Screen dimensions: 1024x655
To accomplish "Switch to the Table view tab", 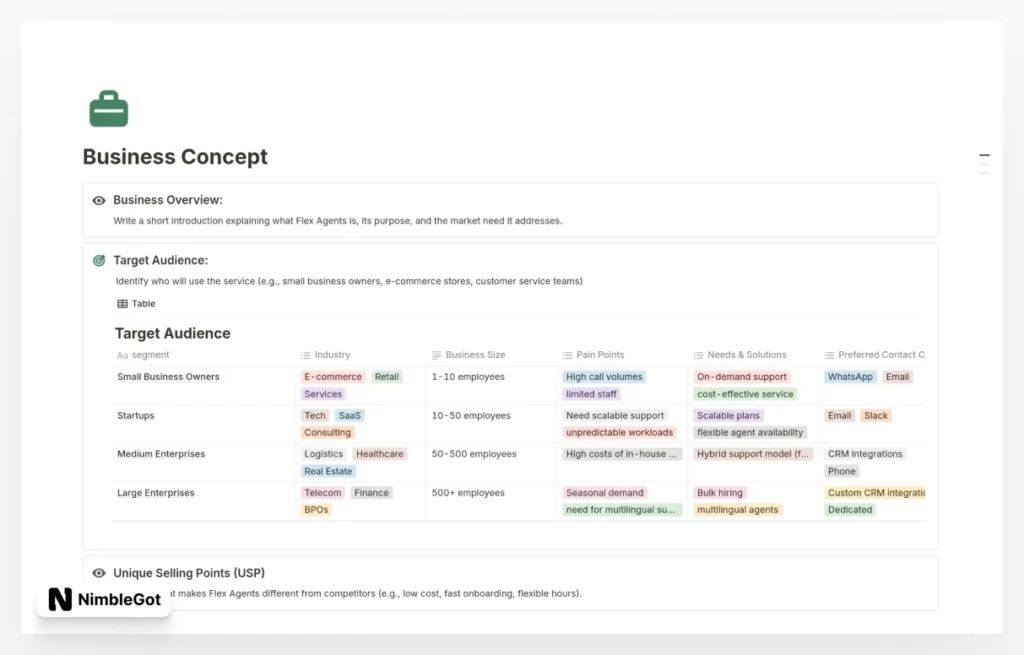I will coord(143,304).
